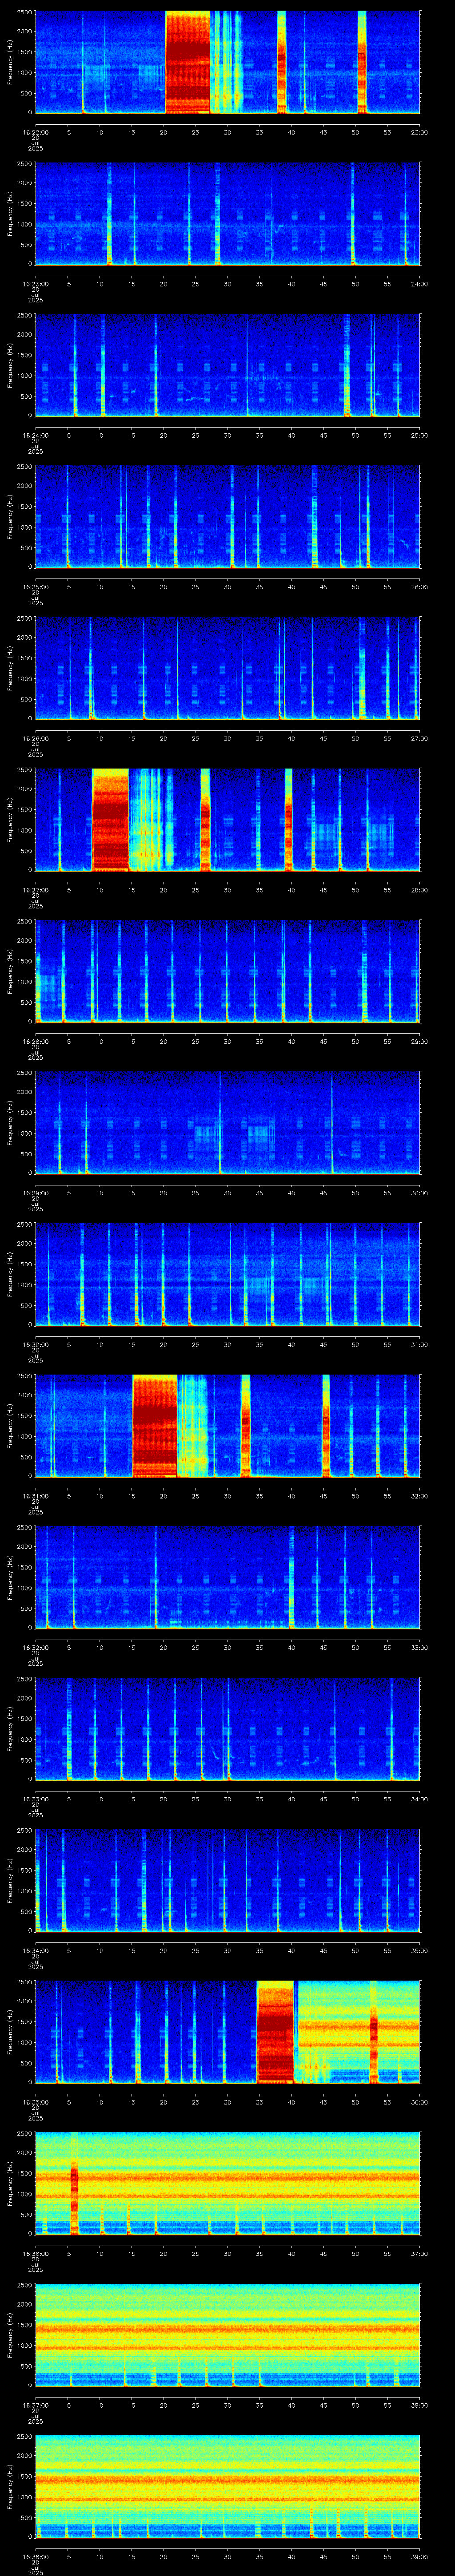
Task: Open the spectrogram panel starting at 16:24:00
Action: pyautogui.click(x=227, y=365)
